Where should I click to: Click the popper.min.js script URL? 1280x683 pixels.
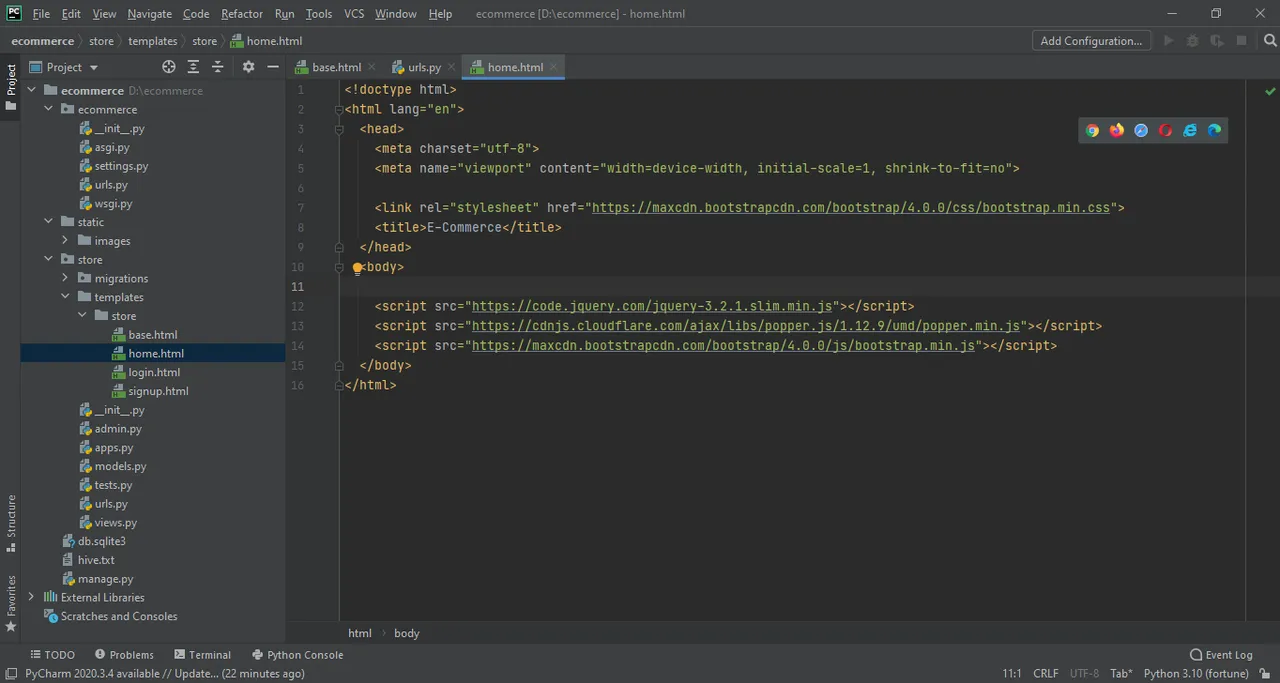[746, 326]
